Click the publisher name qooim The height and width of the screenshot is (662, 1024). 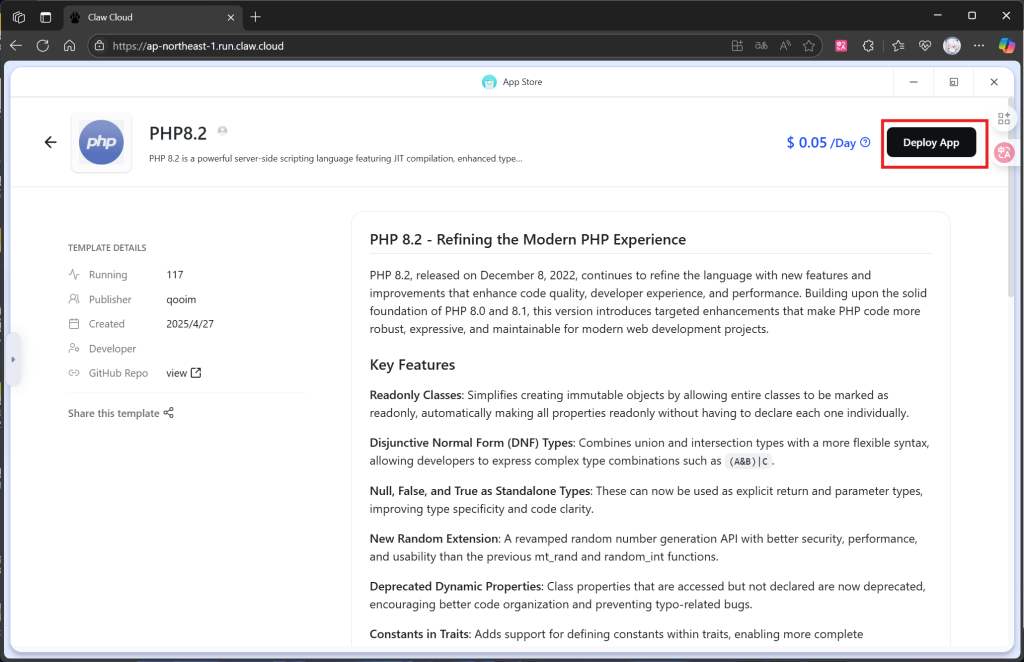coord(181,299)
